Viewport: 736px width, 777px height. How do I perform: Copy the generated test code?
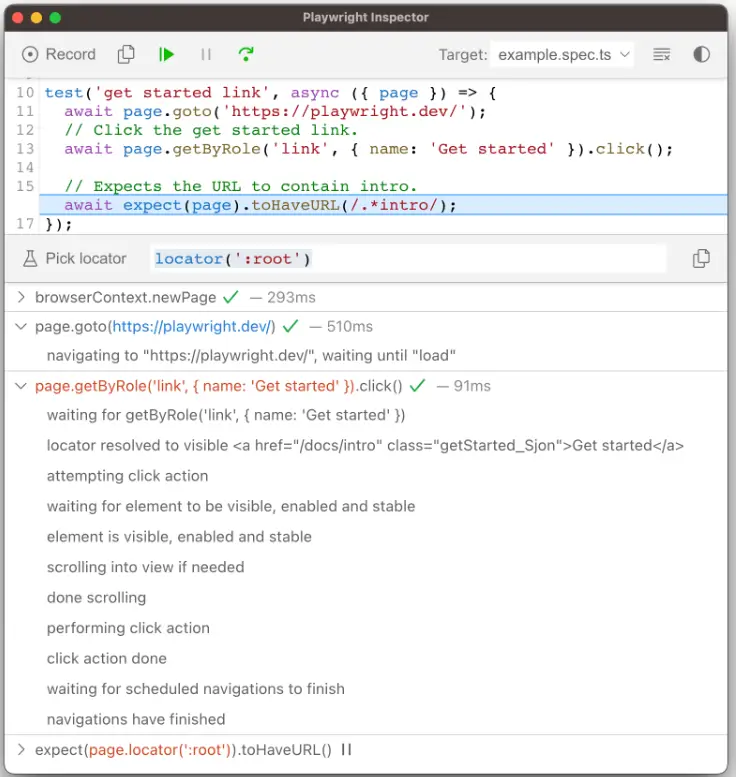pyautogui.click(x=126, y=55)
